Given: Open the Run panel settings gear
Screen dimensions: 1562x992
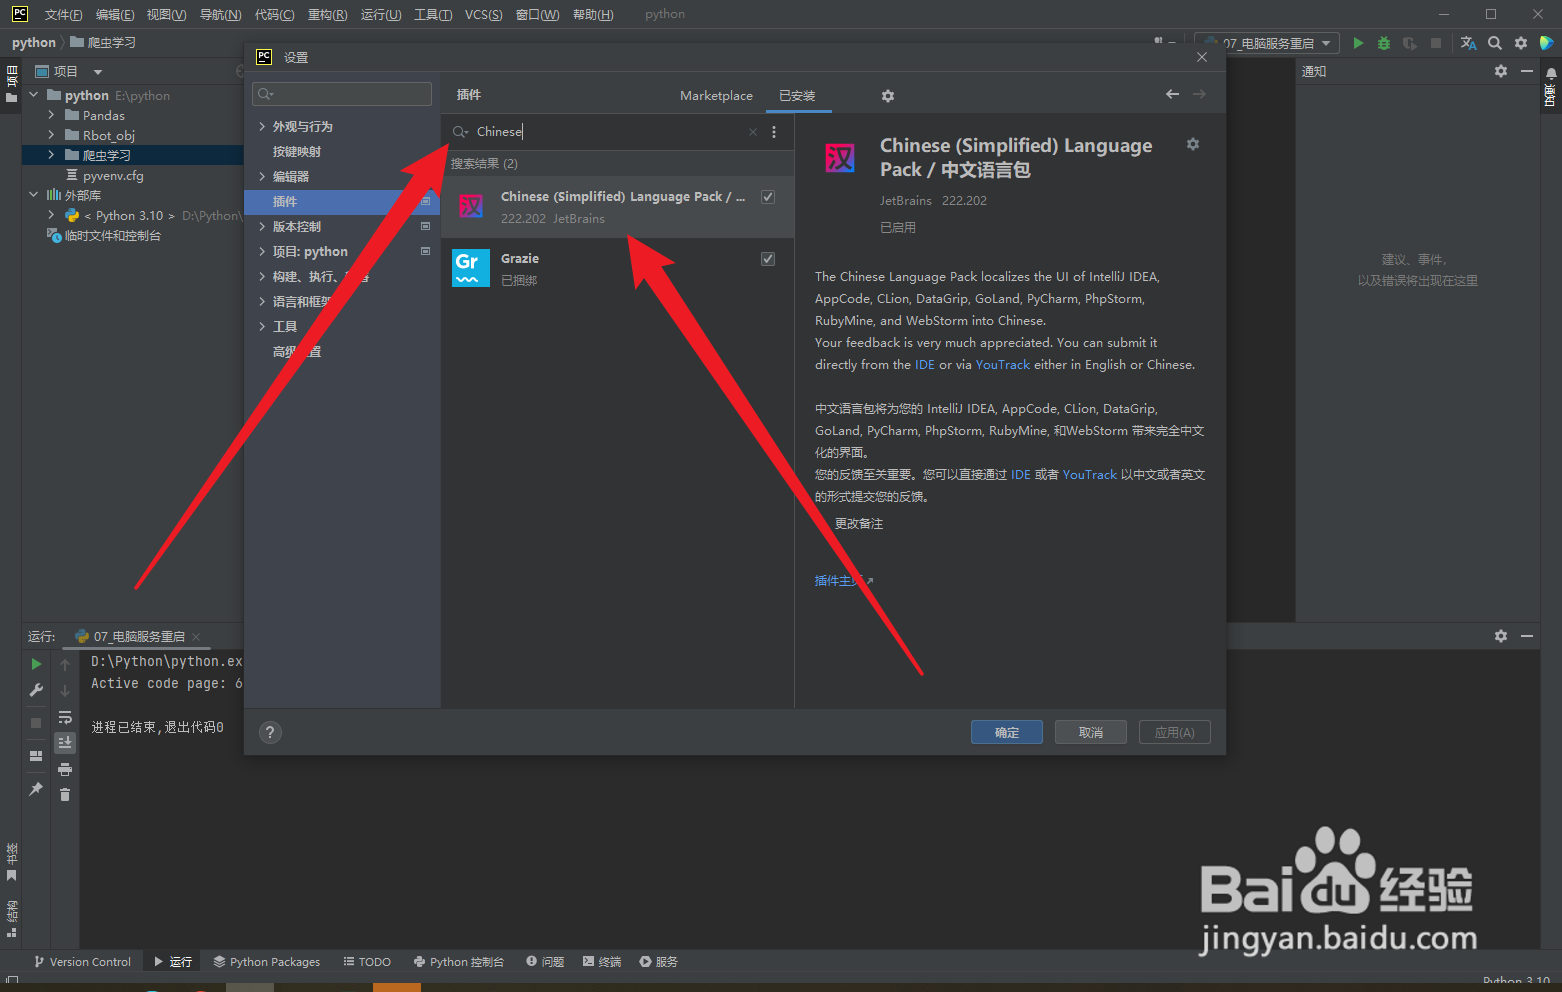Looking at the screenshot, I should coord(1501,636).
